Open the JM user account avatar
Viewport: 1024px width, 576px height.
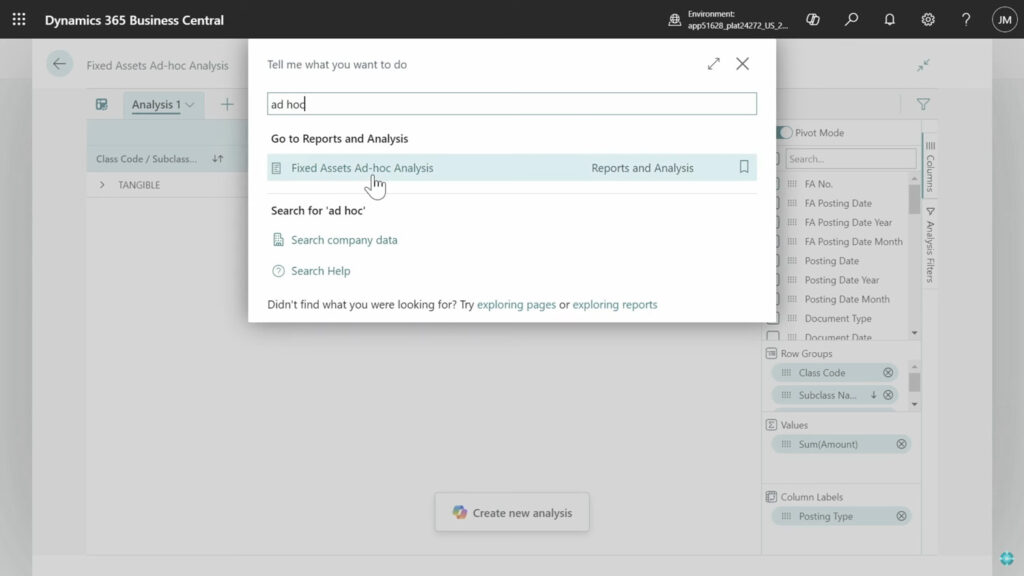point(1004,20)
